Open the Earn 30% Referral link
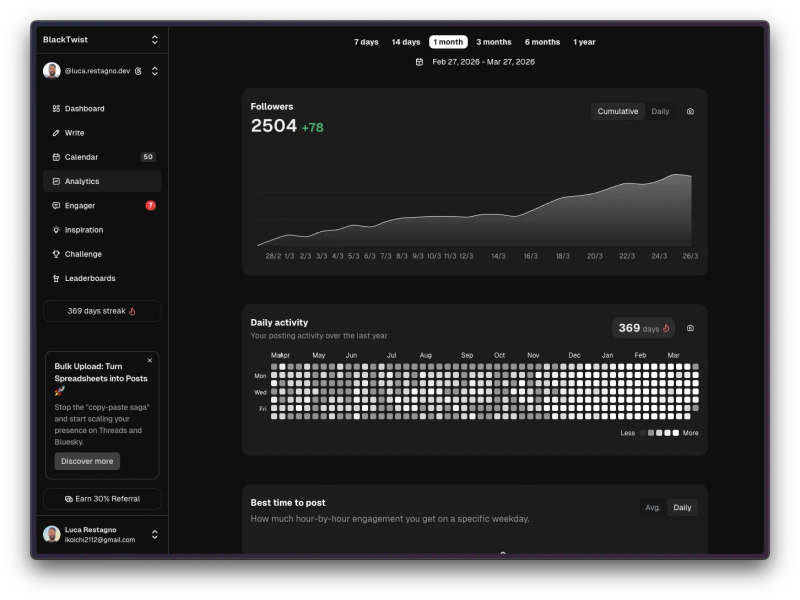Viewport: 800px width, 600px height. (101, 499)
